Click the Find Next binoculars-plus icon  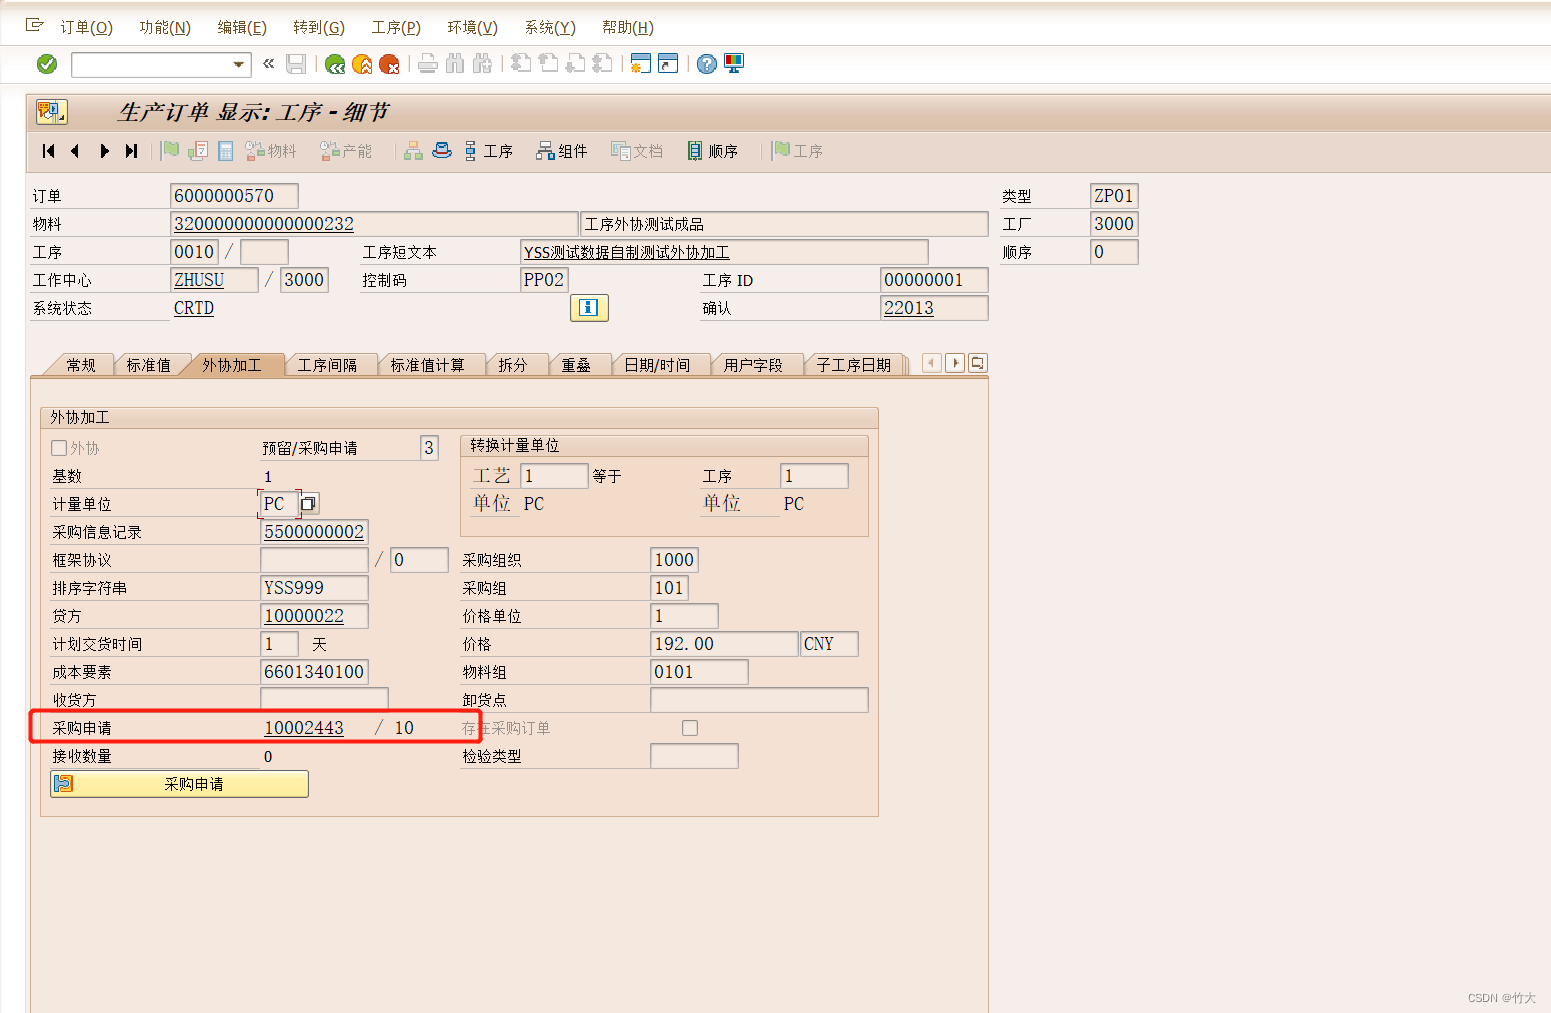(x=482, y=64)
